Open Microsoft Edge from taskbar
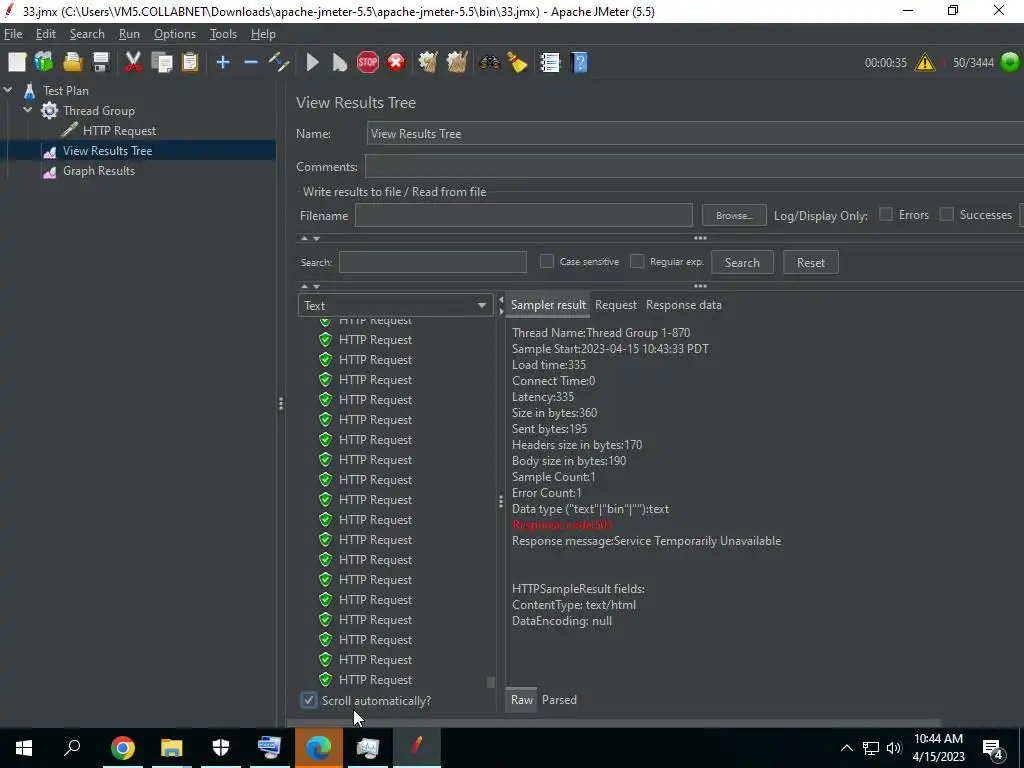This screenshot has width=1024, height=768. [319, 748]
